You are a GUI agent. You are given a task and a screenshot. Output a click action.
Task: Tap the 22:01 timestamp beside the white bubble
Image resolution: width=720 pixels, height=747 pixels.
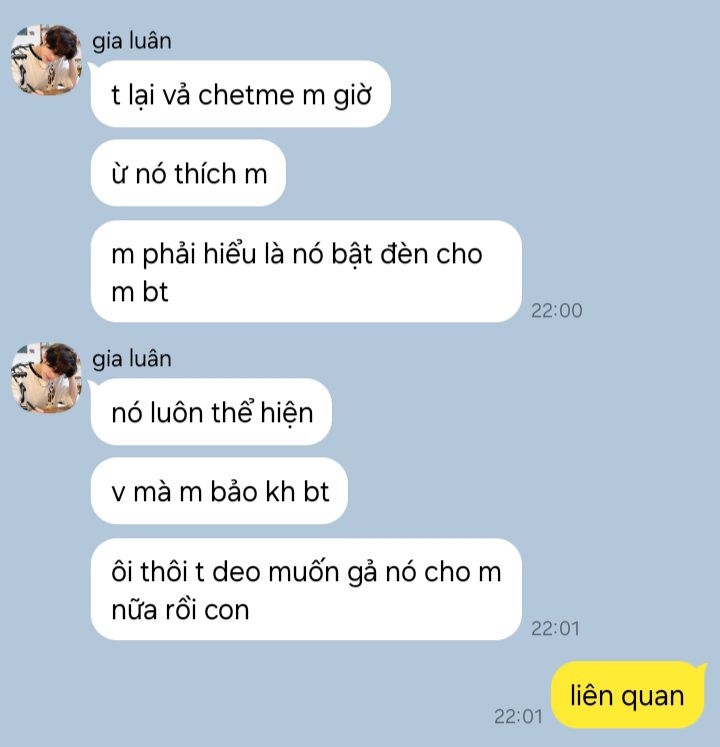click(x=555, y=628)
